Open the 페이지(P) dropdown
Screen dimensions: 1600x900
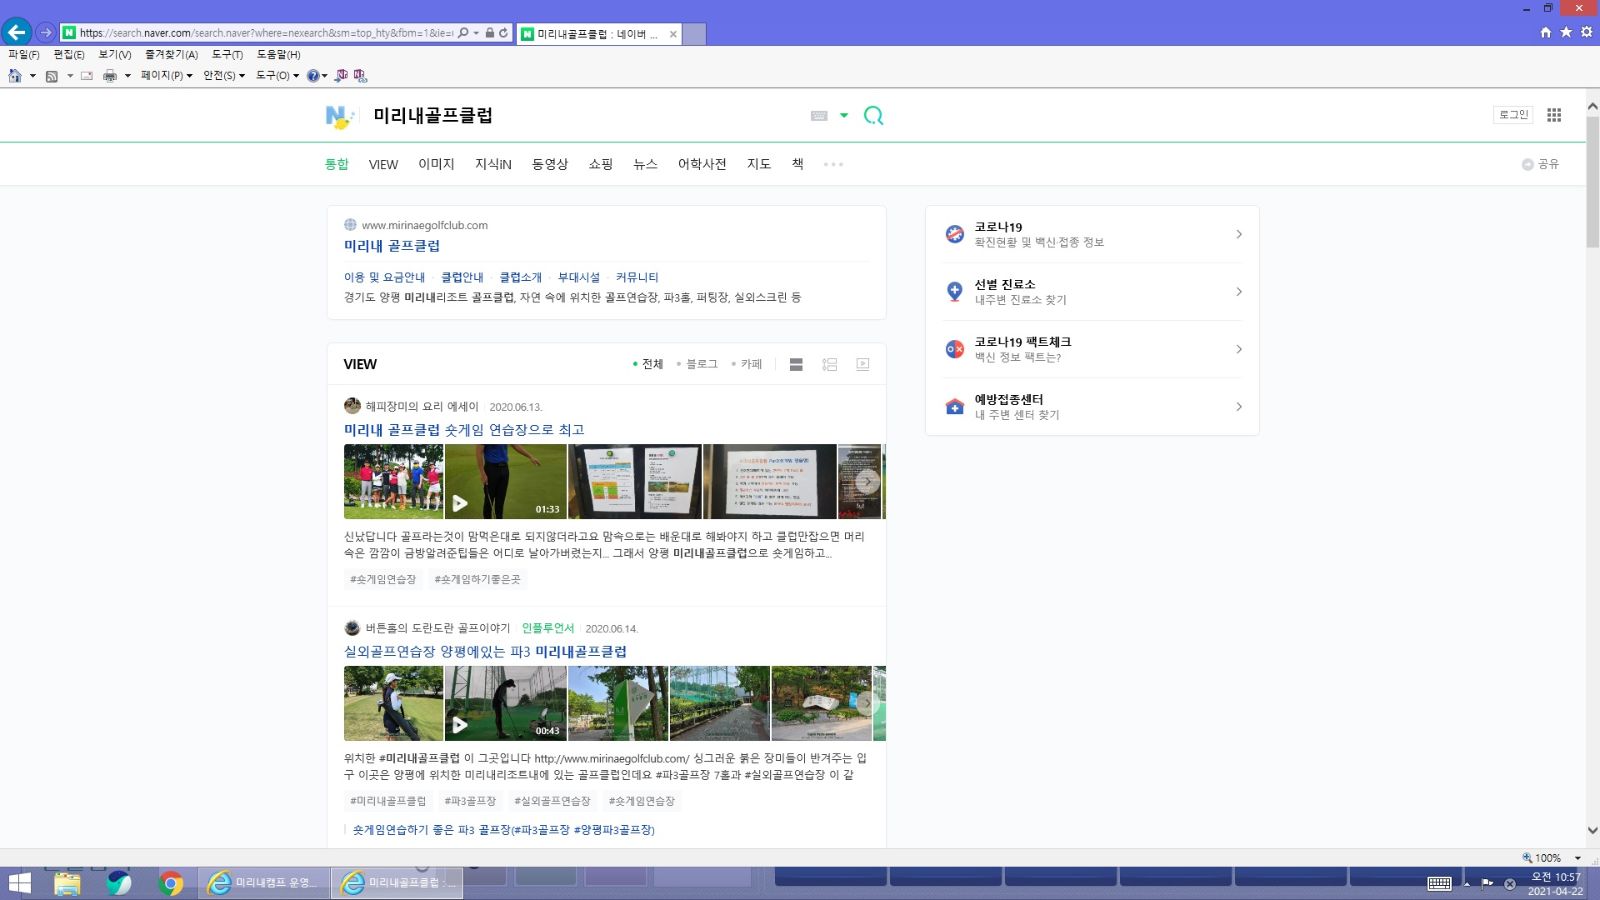click(x=167, y=76)
